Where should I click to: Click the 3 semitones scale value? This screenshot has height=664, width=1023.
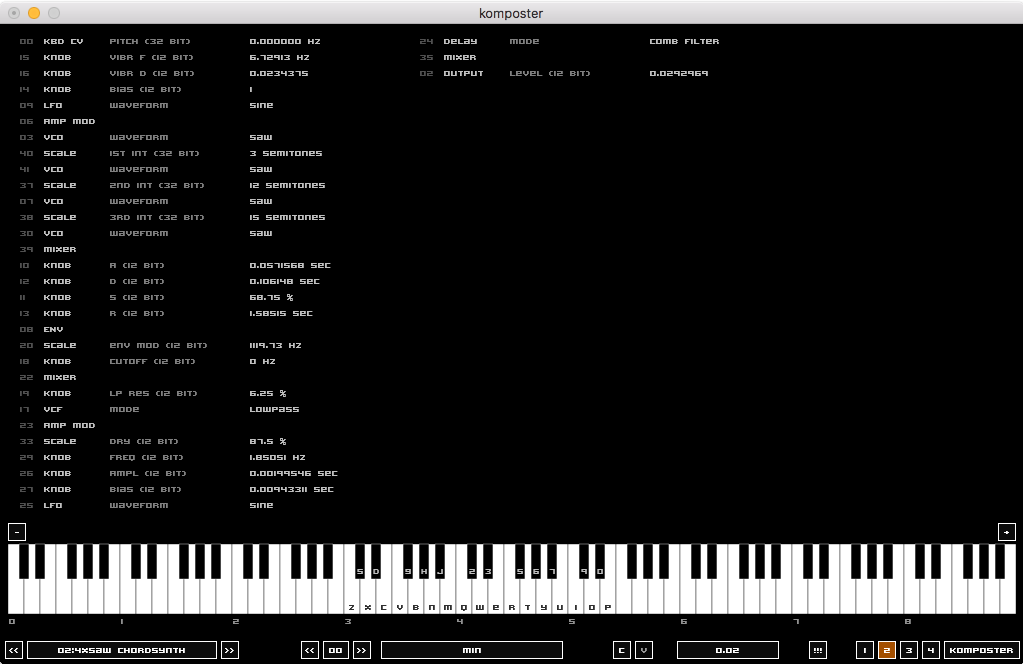tap(286, 153)
